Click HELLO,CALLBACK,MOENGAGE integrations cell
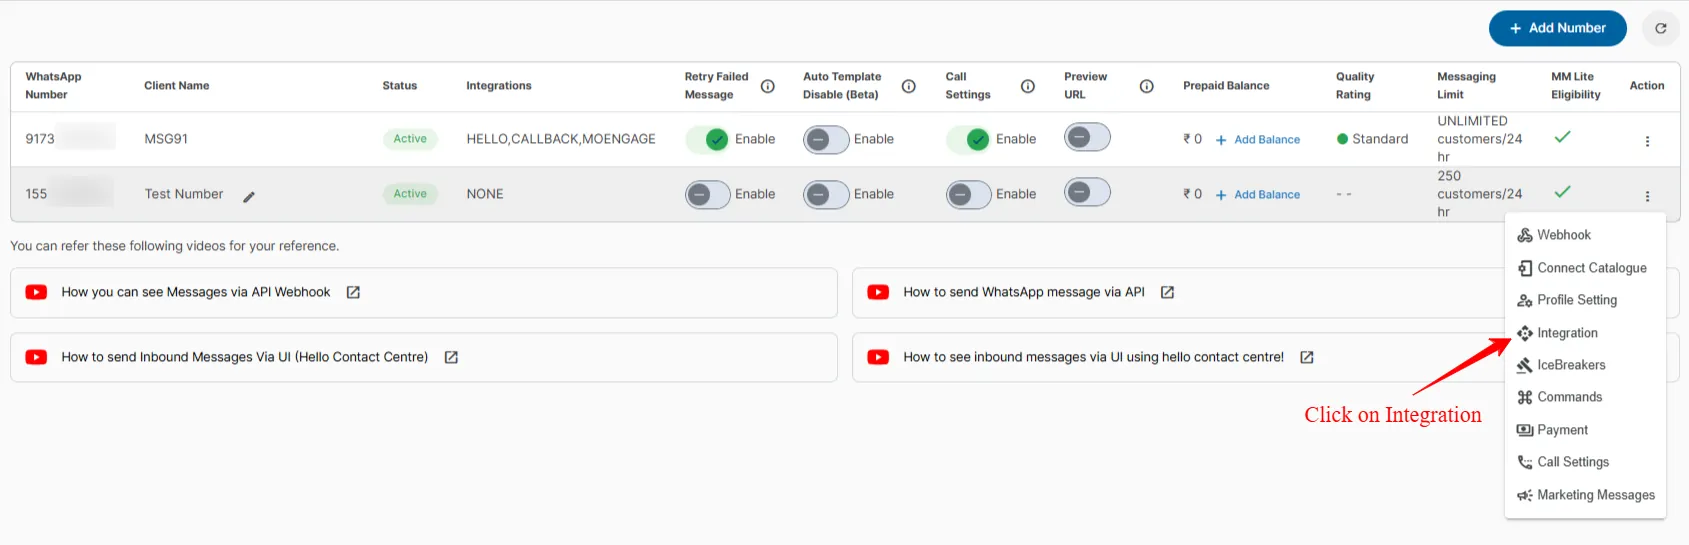1689x545 pixels. coord(561,139)
